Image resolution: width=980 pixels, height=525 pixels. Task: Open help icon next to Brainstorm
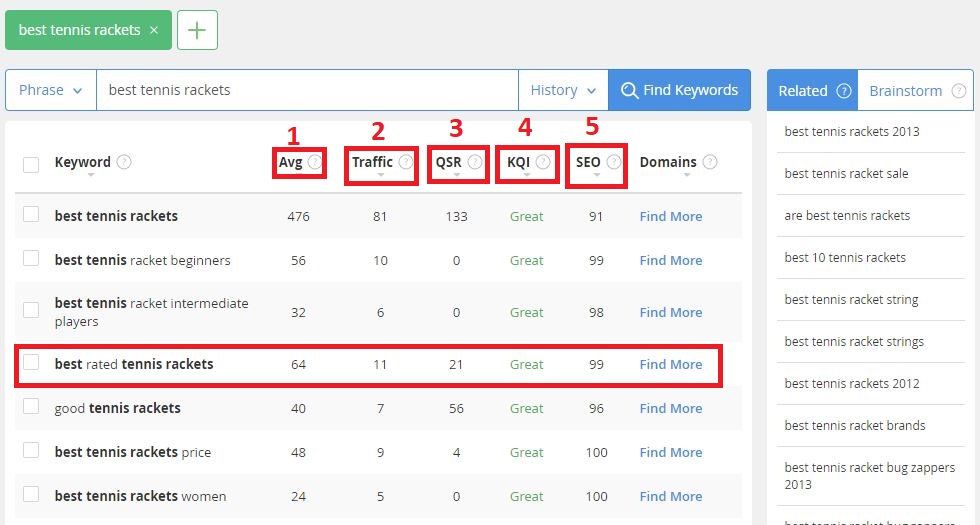959,91
